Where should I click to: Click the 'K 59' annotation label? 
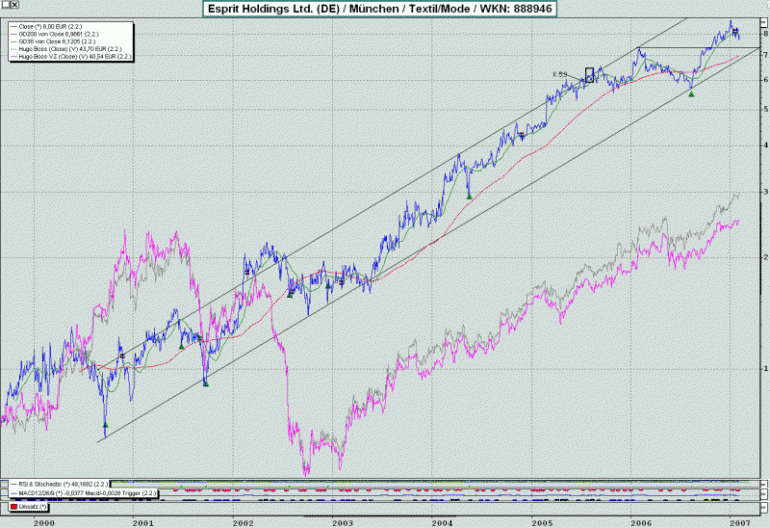560,75
